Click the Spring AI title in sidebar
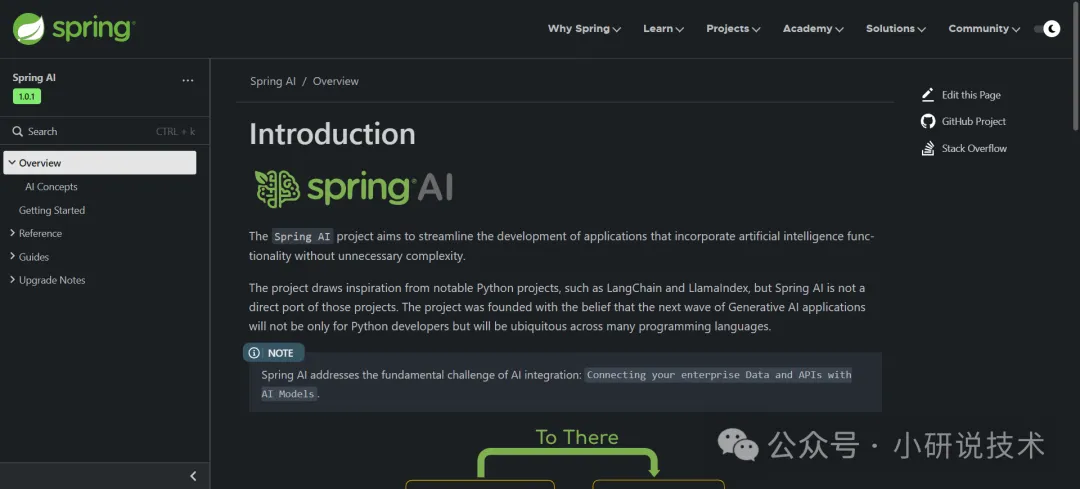The image size is (1080, 489). click(x=34, y=78)
